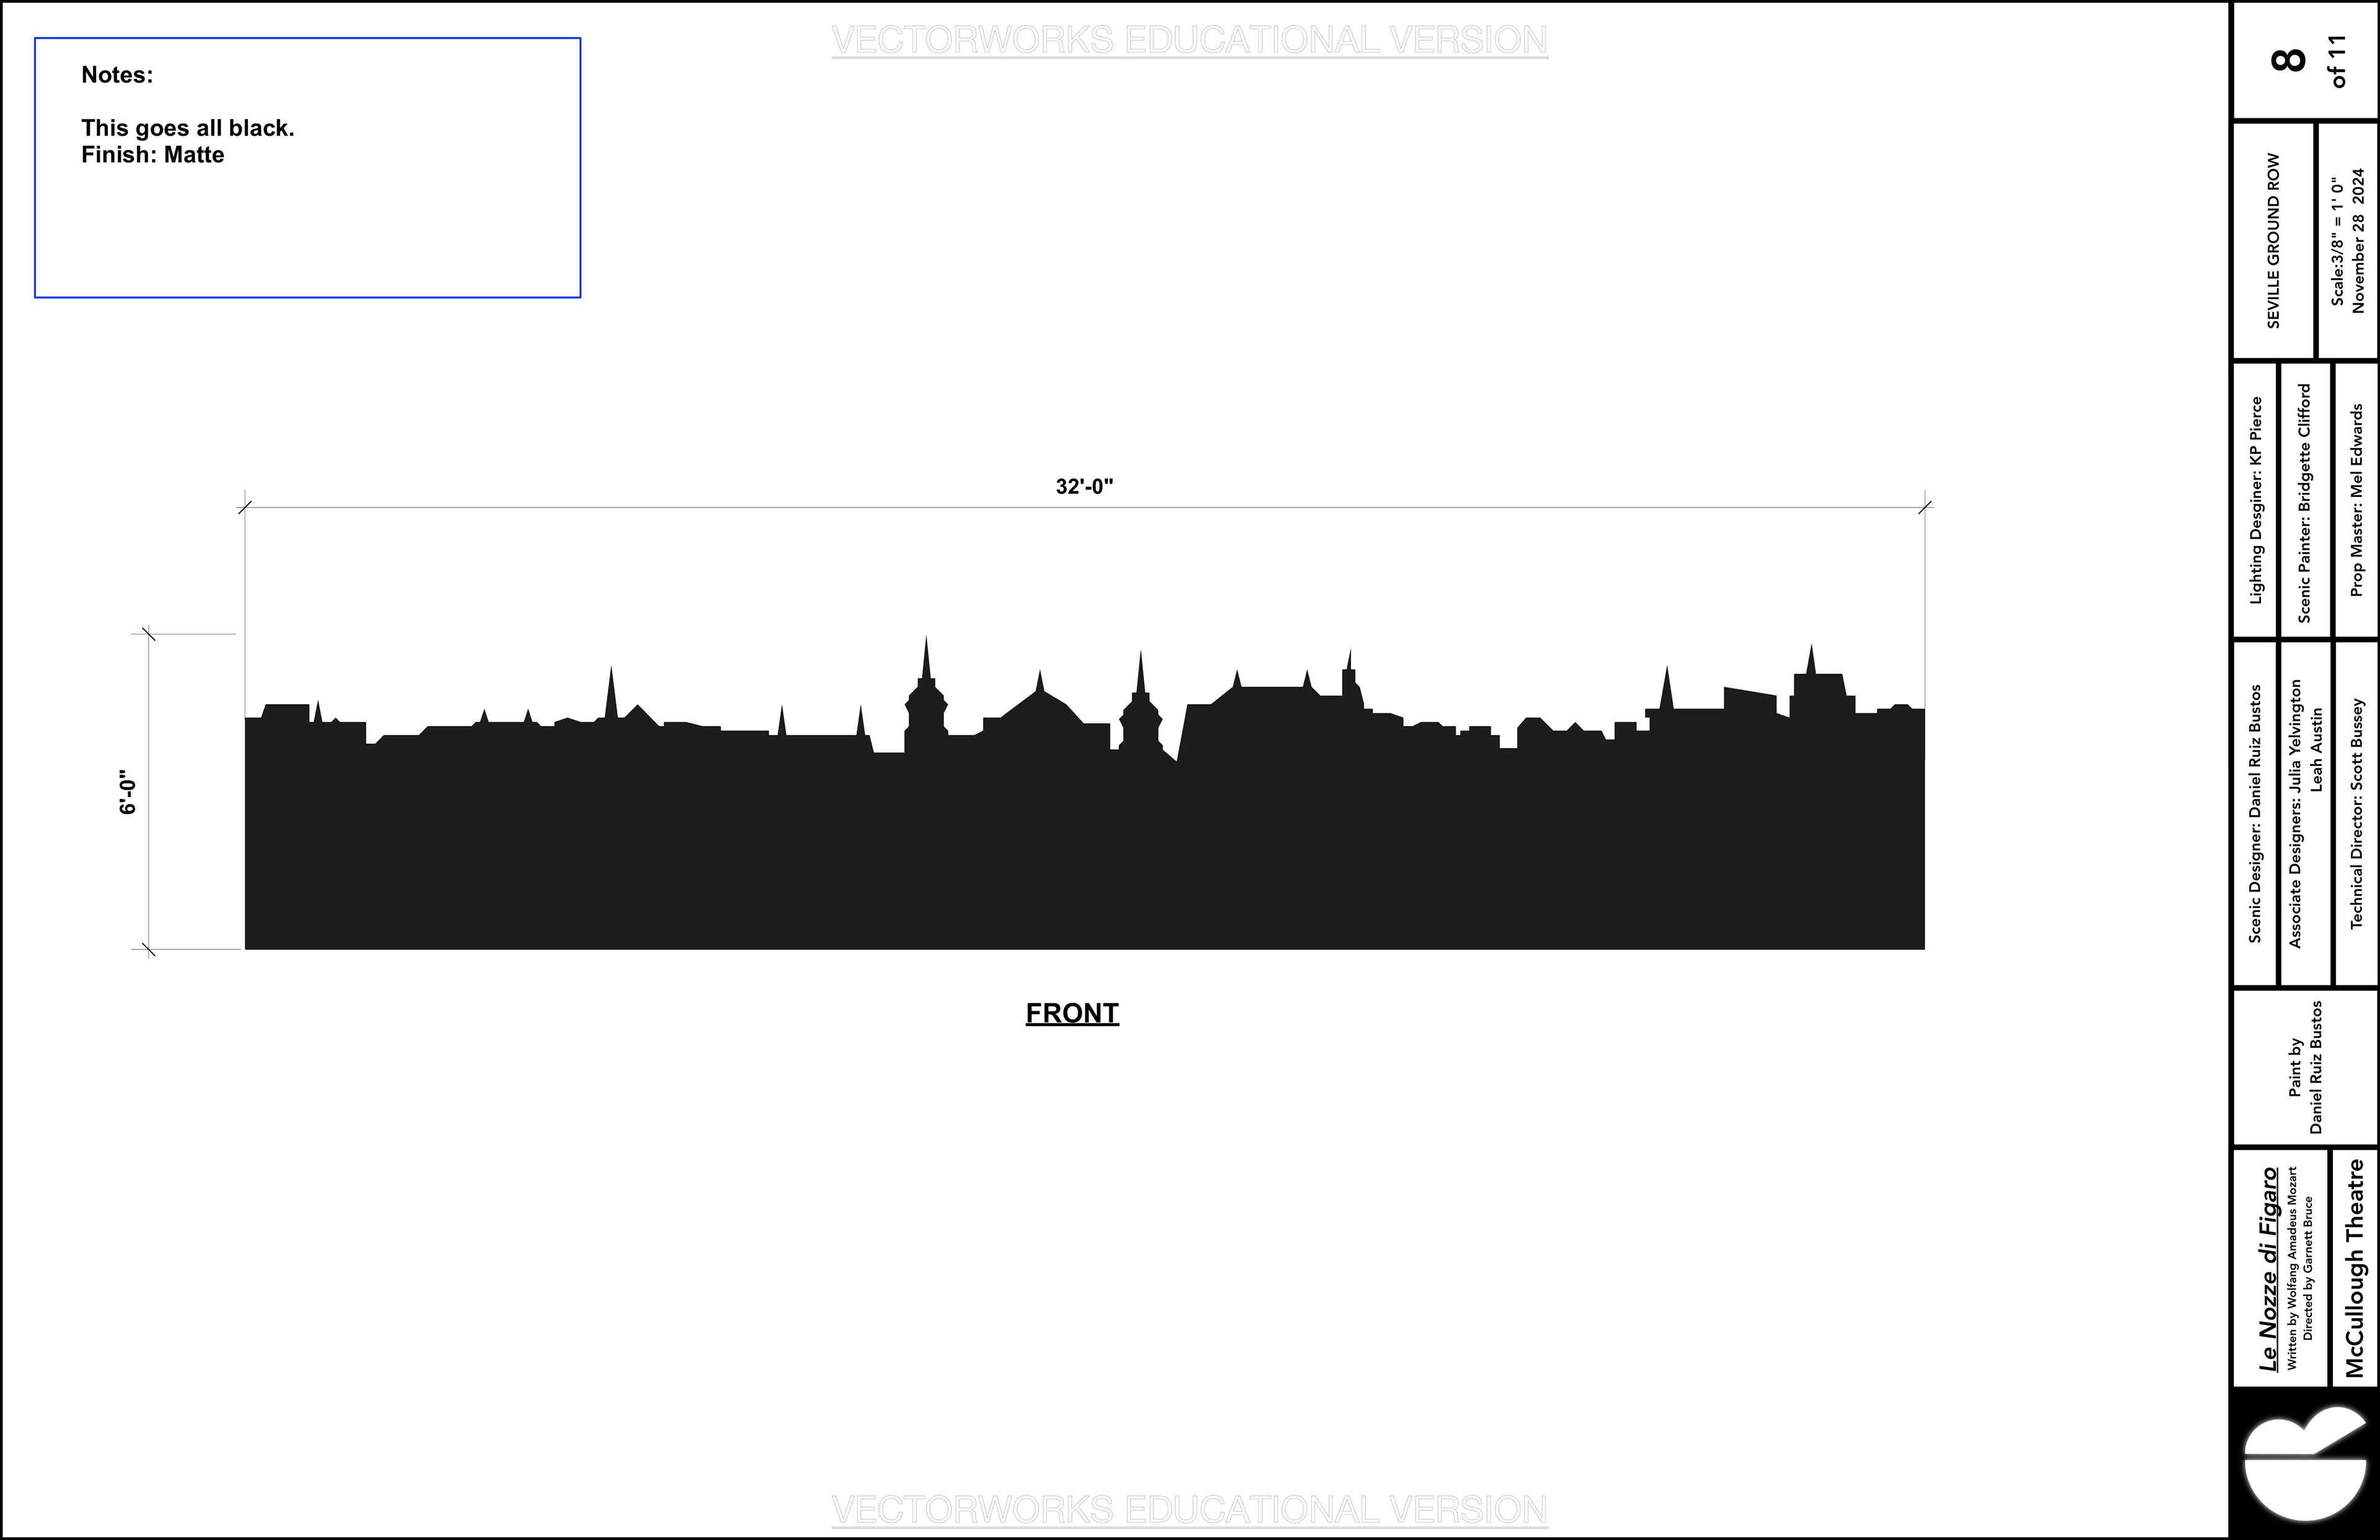Click the Paint by Daniel Ruiz Bustos cell
The height and width of the screenshot is (1540, 2380).
click(x=2305, y=1067)
